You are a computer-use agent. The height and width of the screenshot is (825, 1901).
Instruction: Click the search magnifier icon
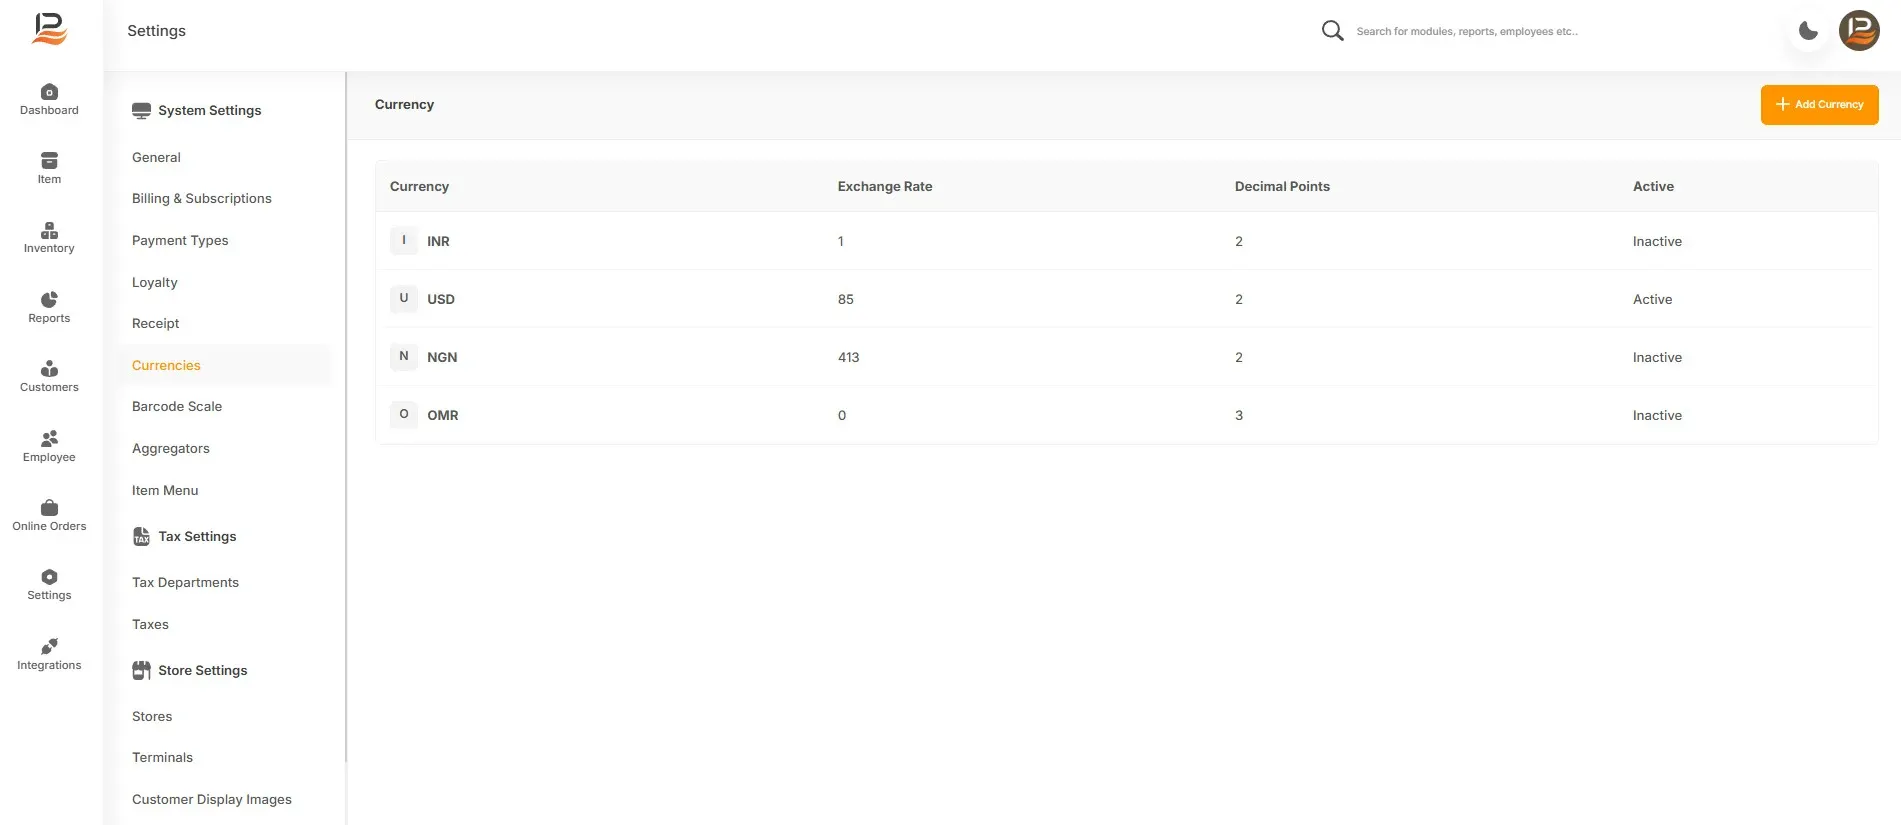pyautogui.click(x=1332, y=31)
